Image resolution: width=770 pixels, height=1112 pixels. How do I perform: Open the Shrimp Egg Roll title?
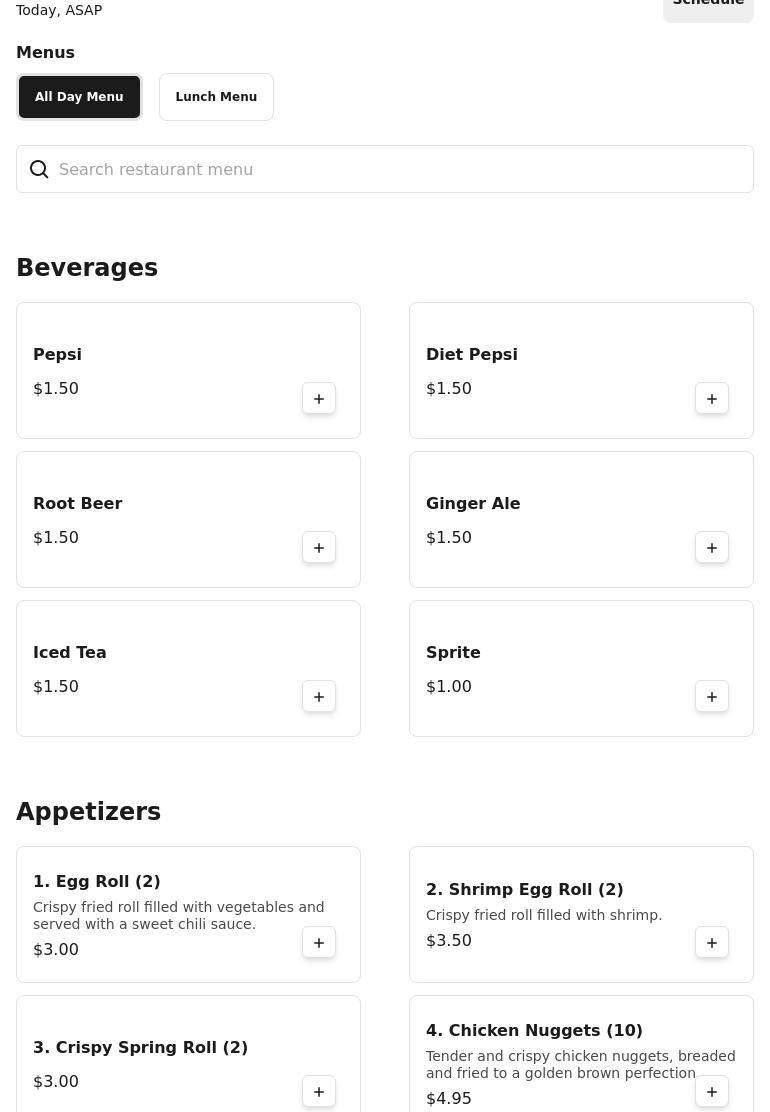pos(524,889)
